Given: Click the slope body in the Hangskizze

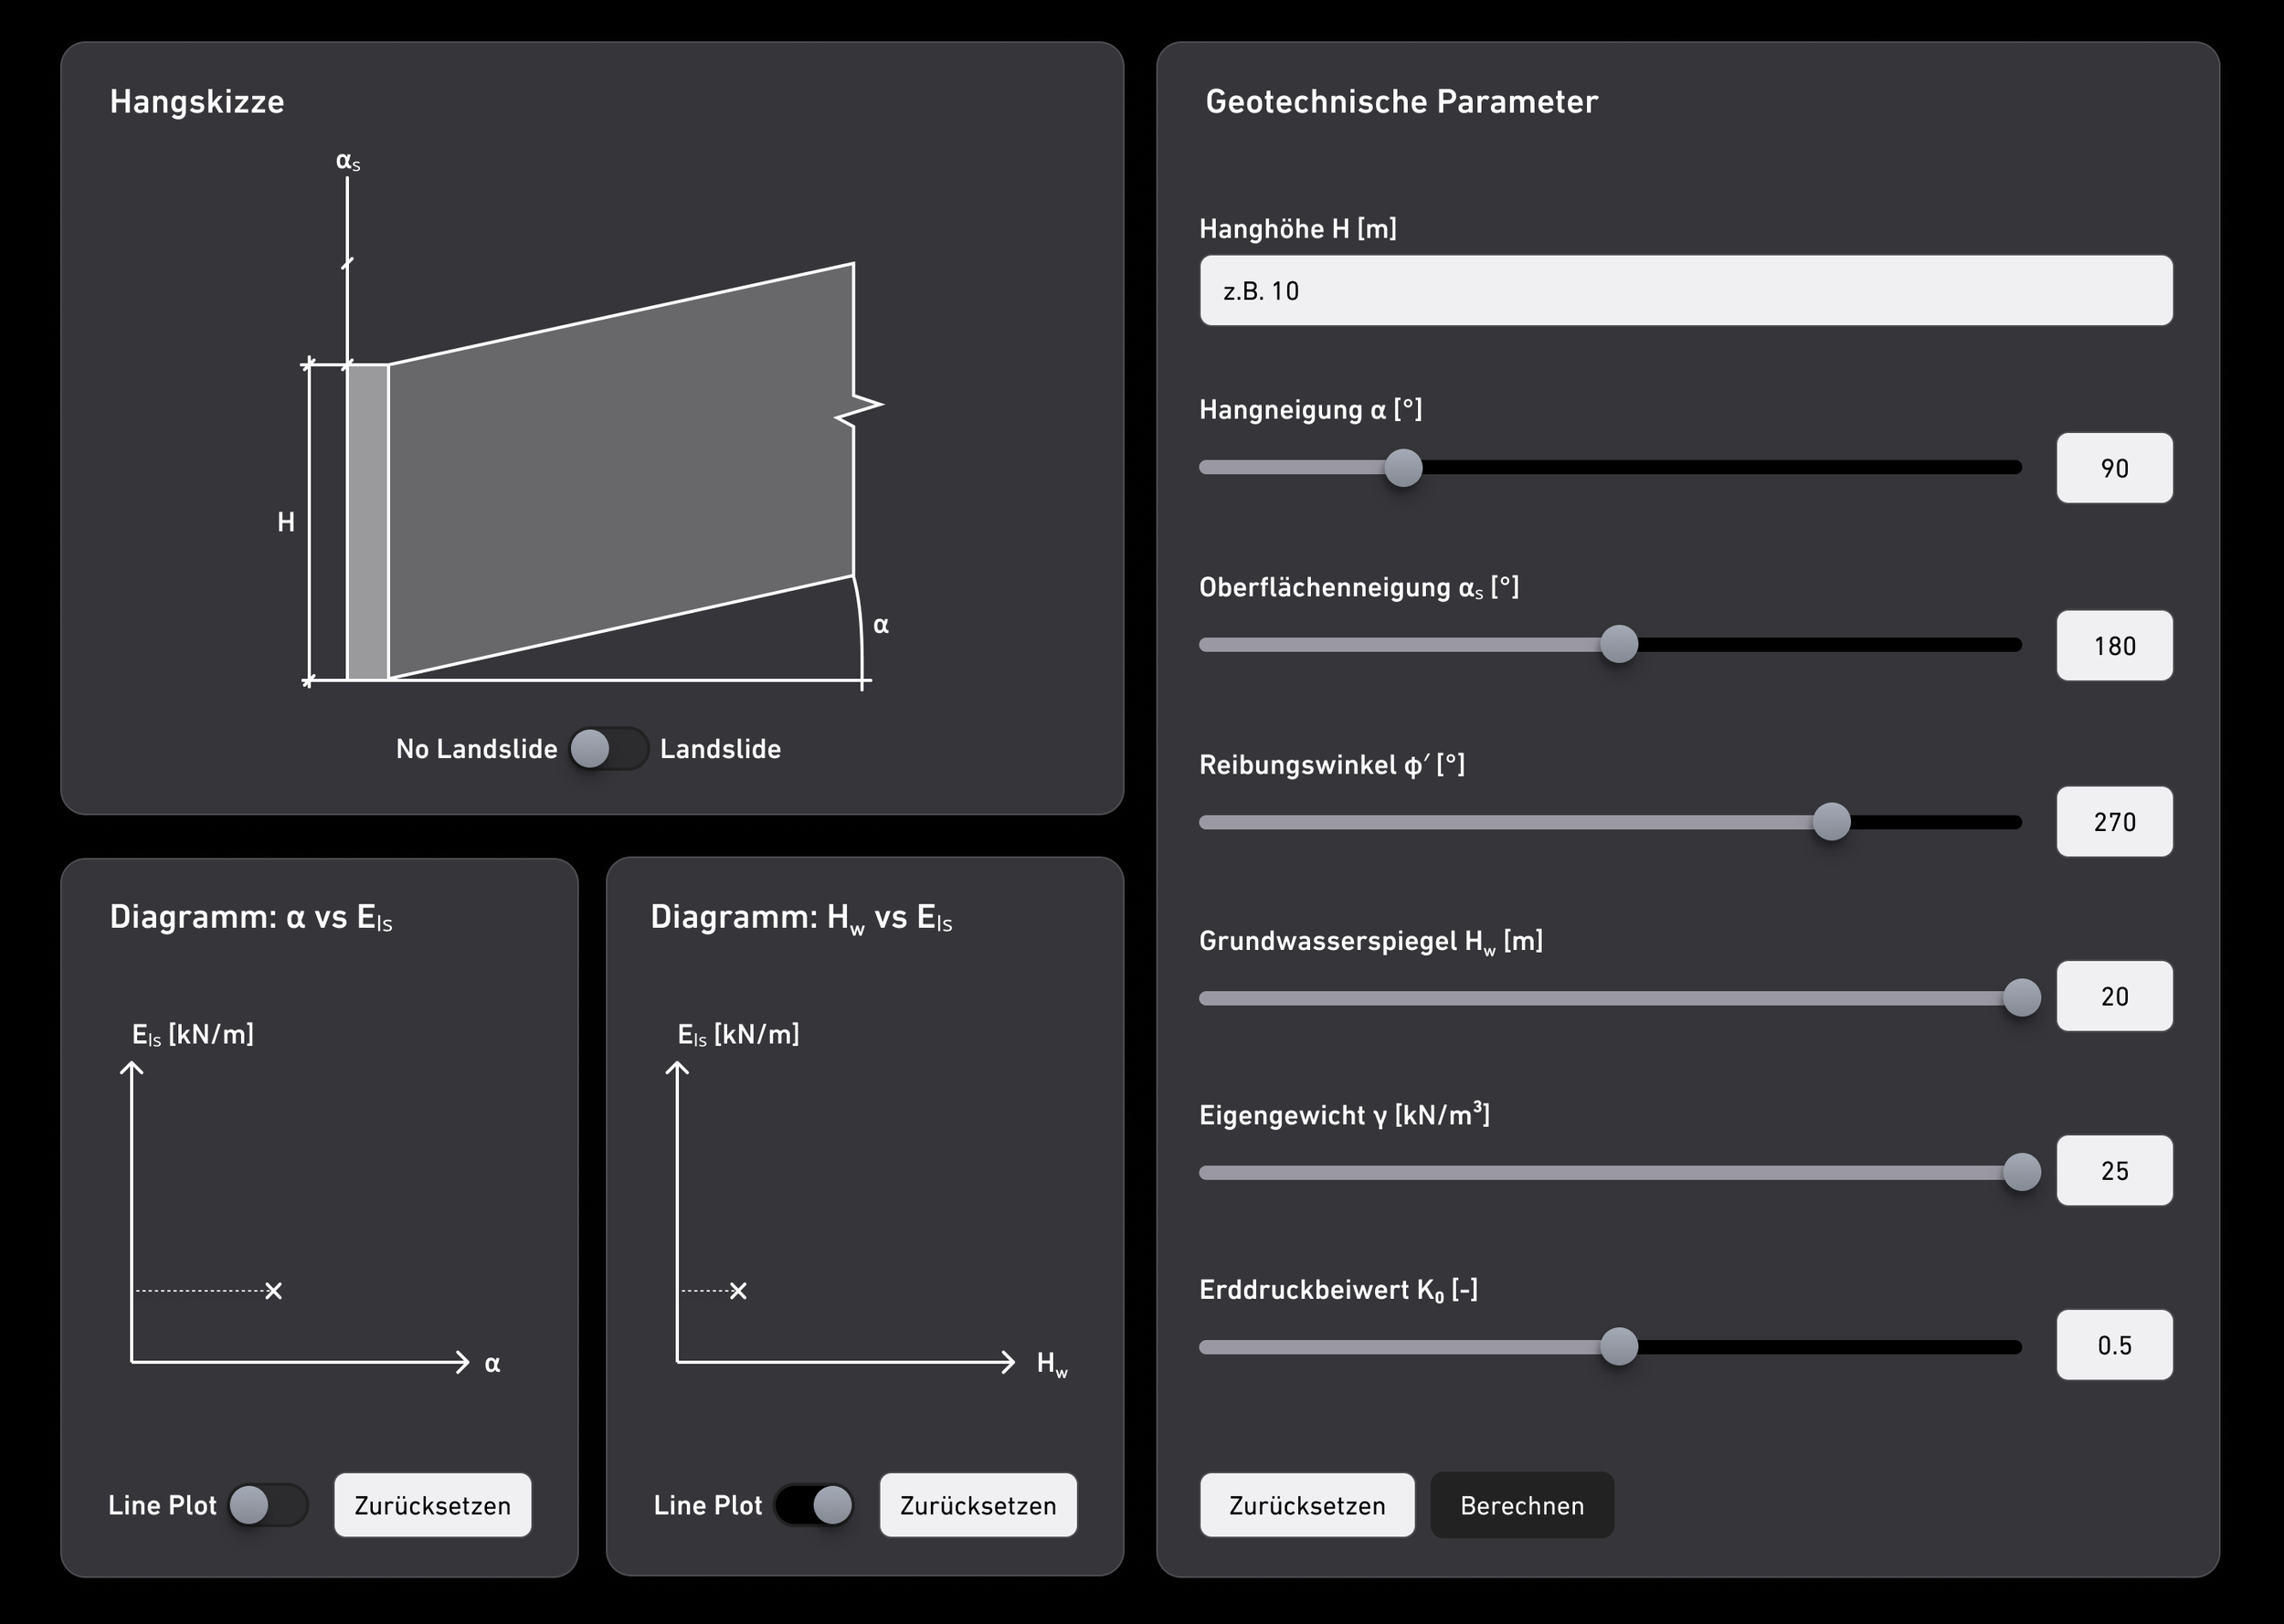Looking at the screenshot, I should coord(620,470).
